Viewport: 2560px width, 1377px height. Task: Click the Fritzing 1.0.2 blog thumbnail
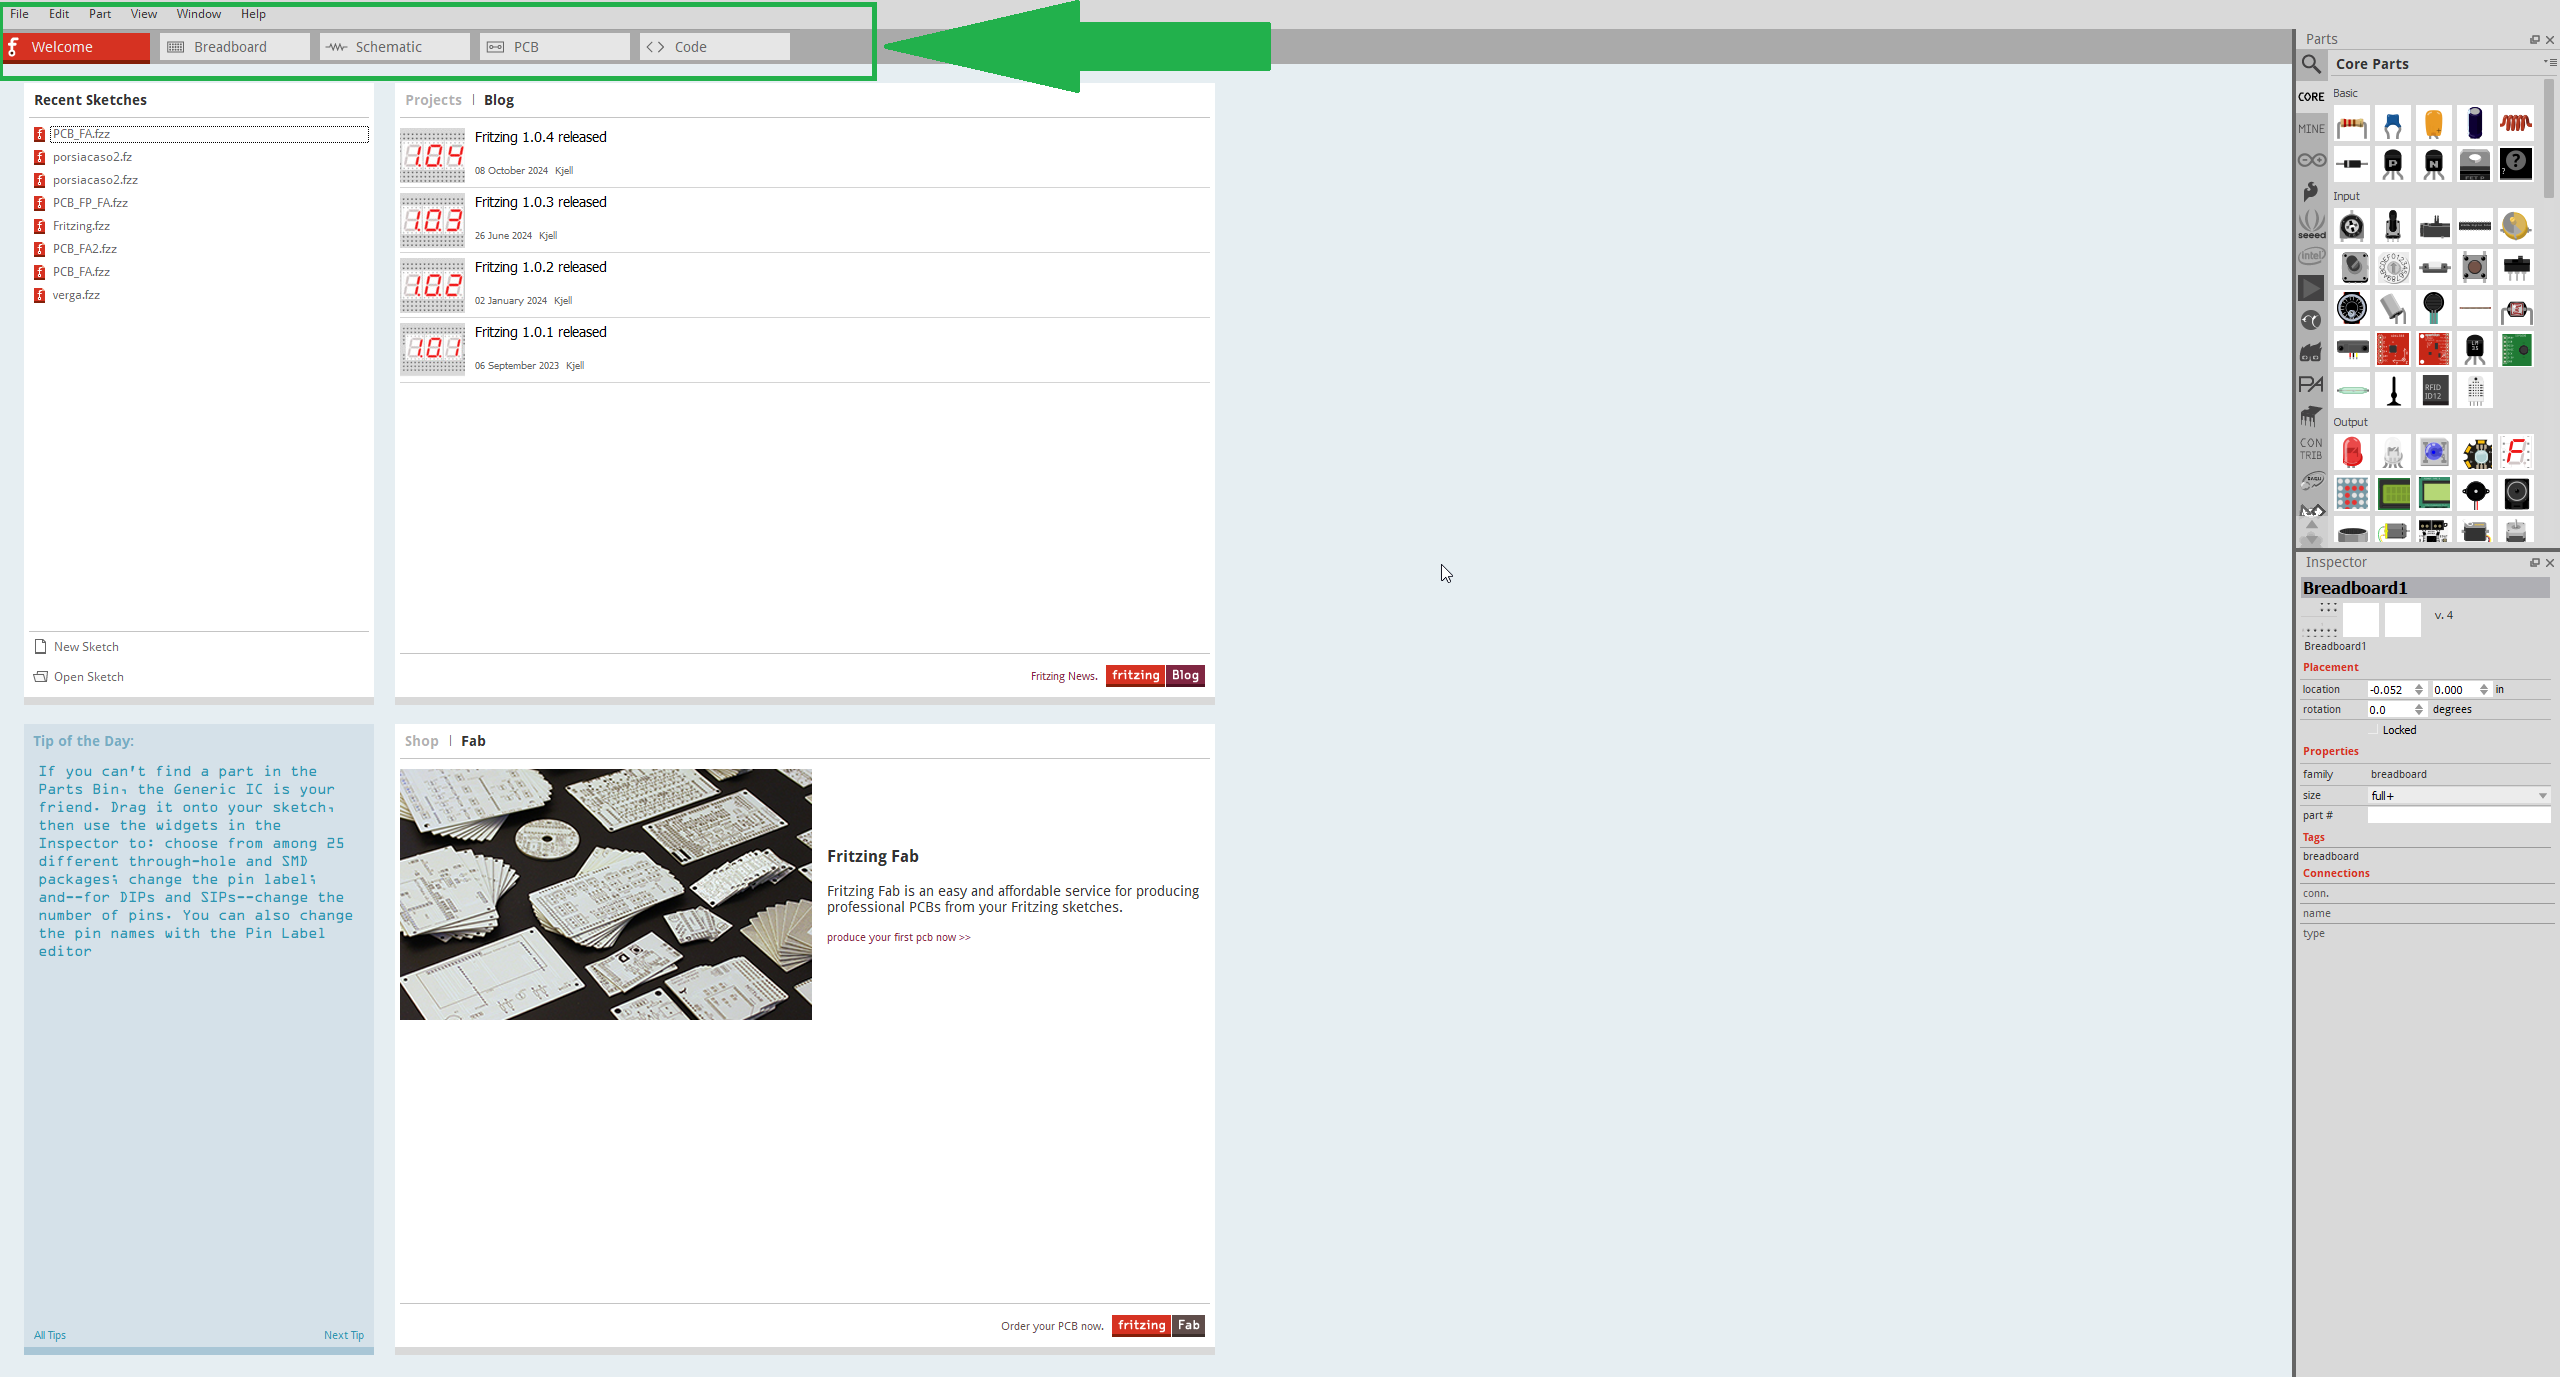tap(433, 286)
